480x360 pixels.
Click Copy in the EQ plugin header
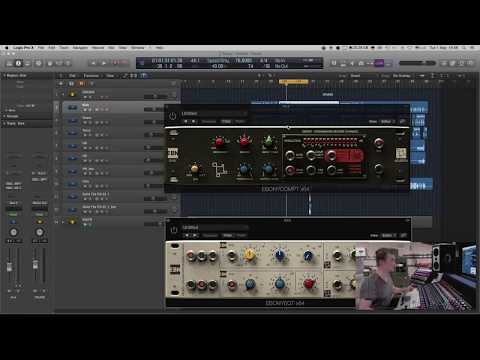(x=228, y=235)
